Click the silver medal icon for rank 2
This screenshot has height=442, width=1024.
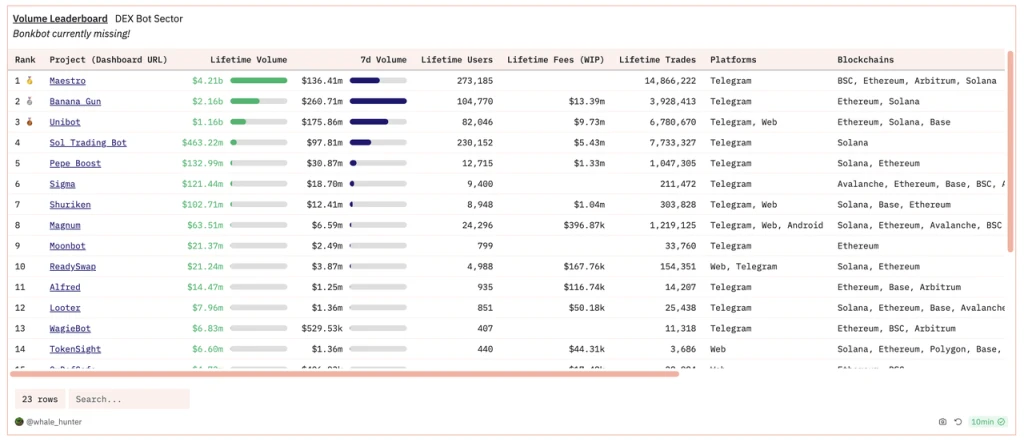click(30, 101)
